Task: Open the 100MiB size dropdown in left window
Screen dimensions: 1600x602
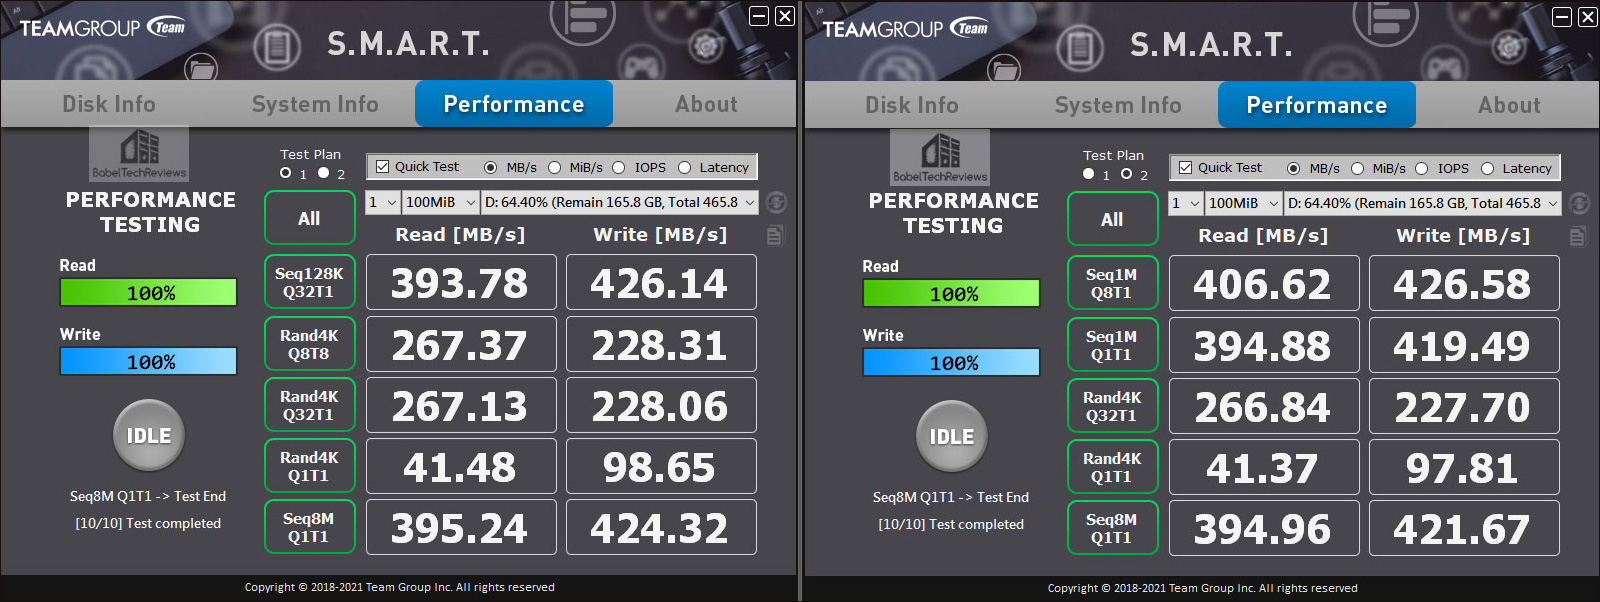Action: 441,202
